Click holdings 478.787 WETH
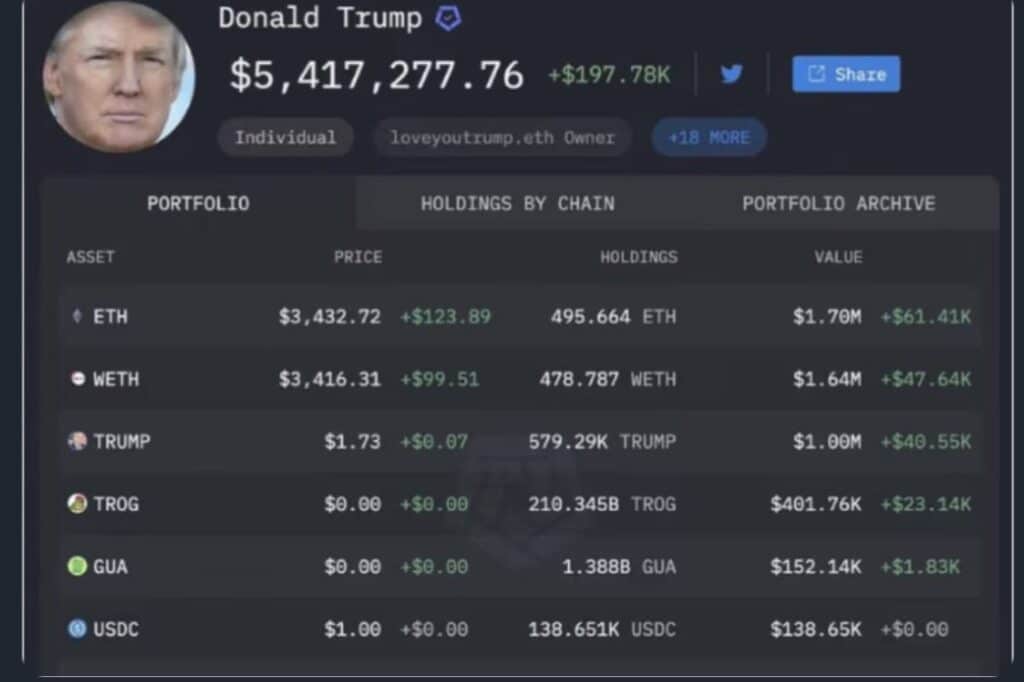 pos(607,379)
